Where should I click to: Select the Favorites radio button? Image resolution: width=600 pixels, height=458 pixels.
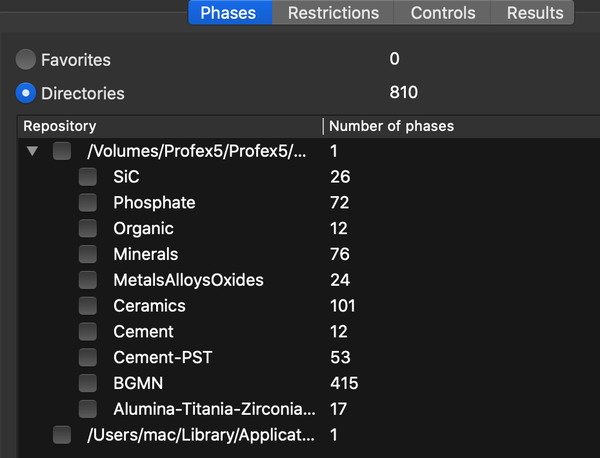(27, 60)
